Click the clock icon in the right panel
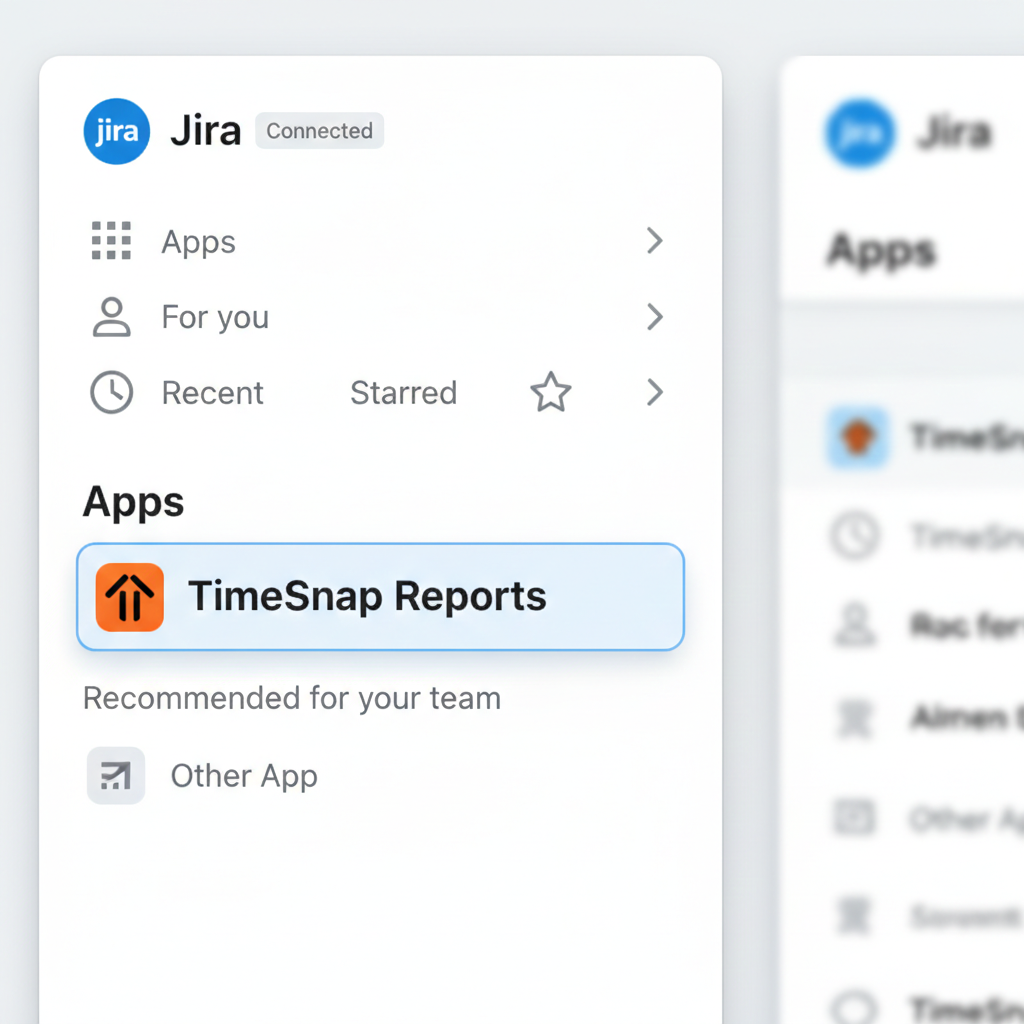The width and height of the screenshot is (1024, 1024). point(855,537)
